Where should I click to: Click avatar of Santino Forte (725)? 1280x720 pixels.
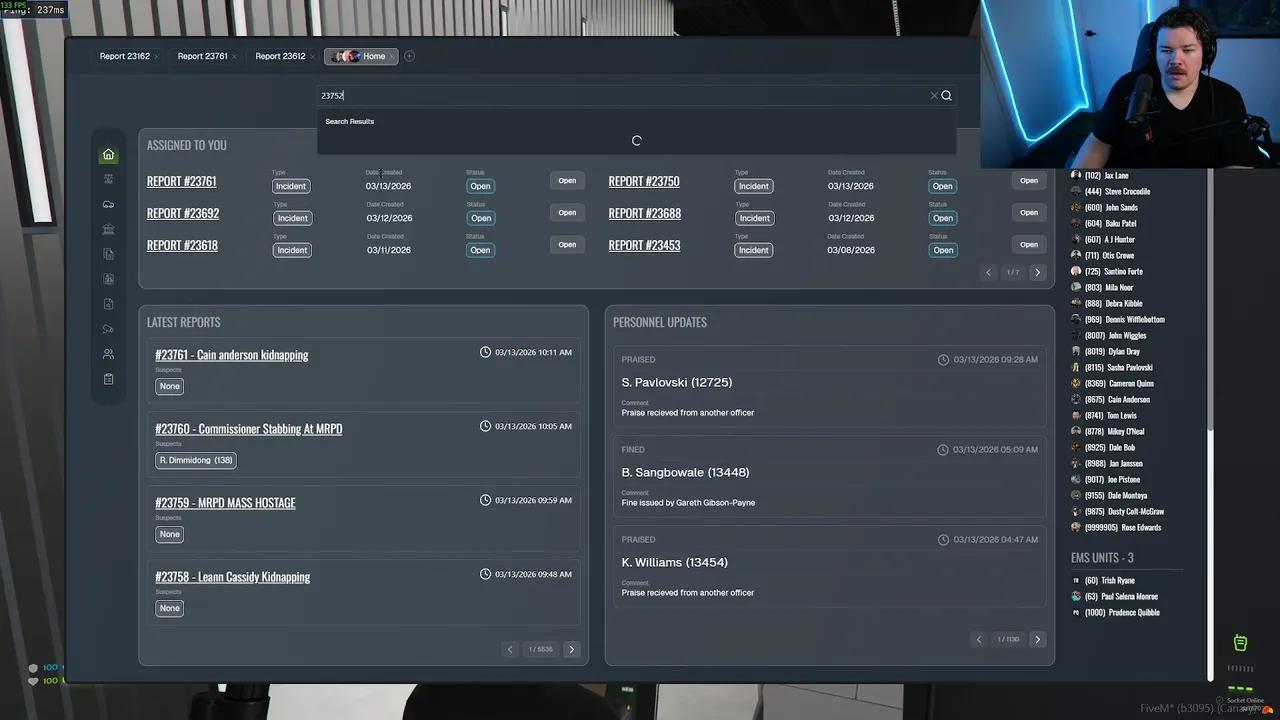point(1076,271)
